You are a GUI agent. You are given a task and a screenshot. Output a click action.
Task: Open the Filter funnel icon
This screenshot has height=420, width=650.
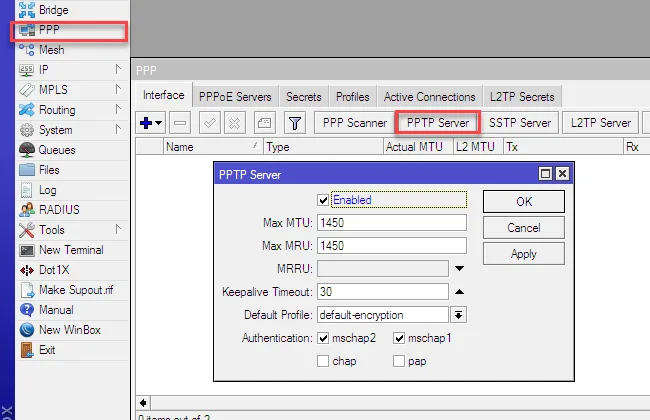[295, 123]
